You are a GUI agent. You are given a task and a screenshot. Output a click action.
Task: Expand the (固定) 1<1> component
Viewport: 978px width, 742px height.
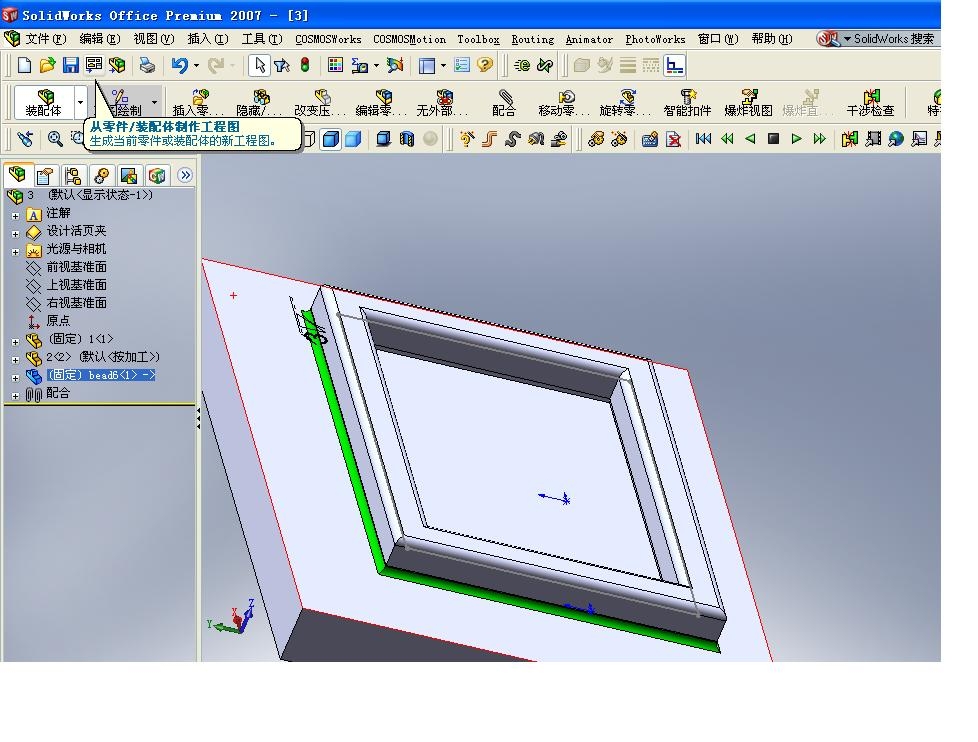16,342
